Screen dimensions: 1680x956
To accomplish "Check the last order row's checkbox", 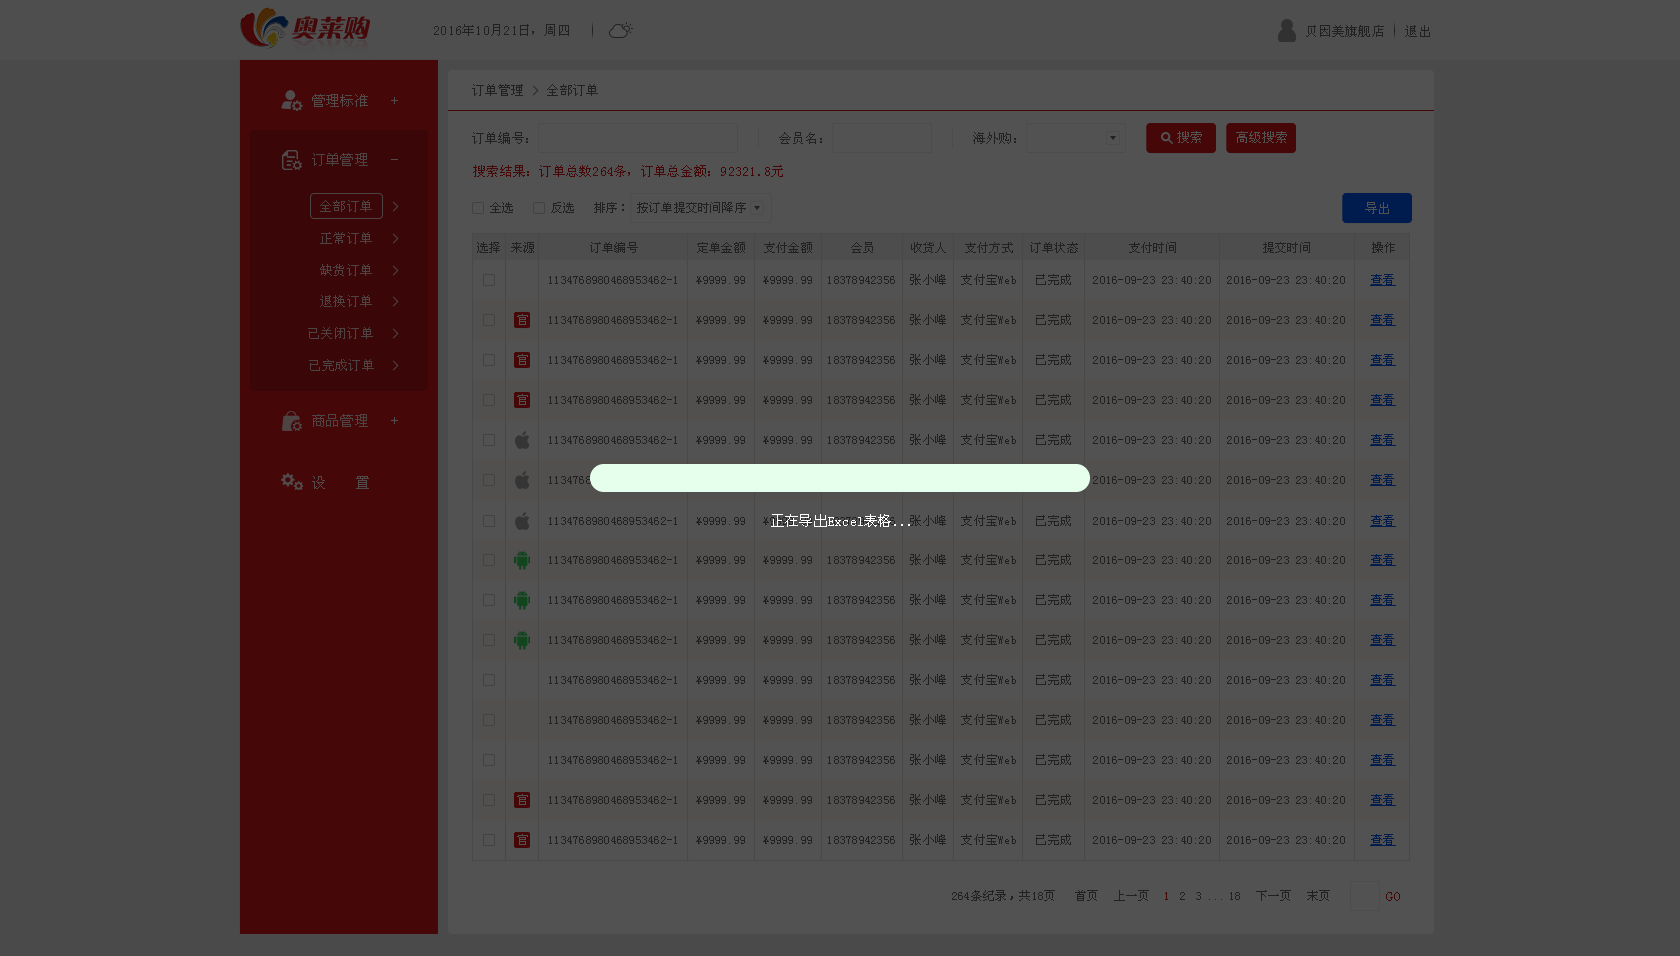I will point(489,840).
